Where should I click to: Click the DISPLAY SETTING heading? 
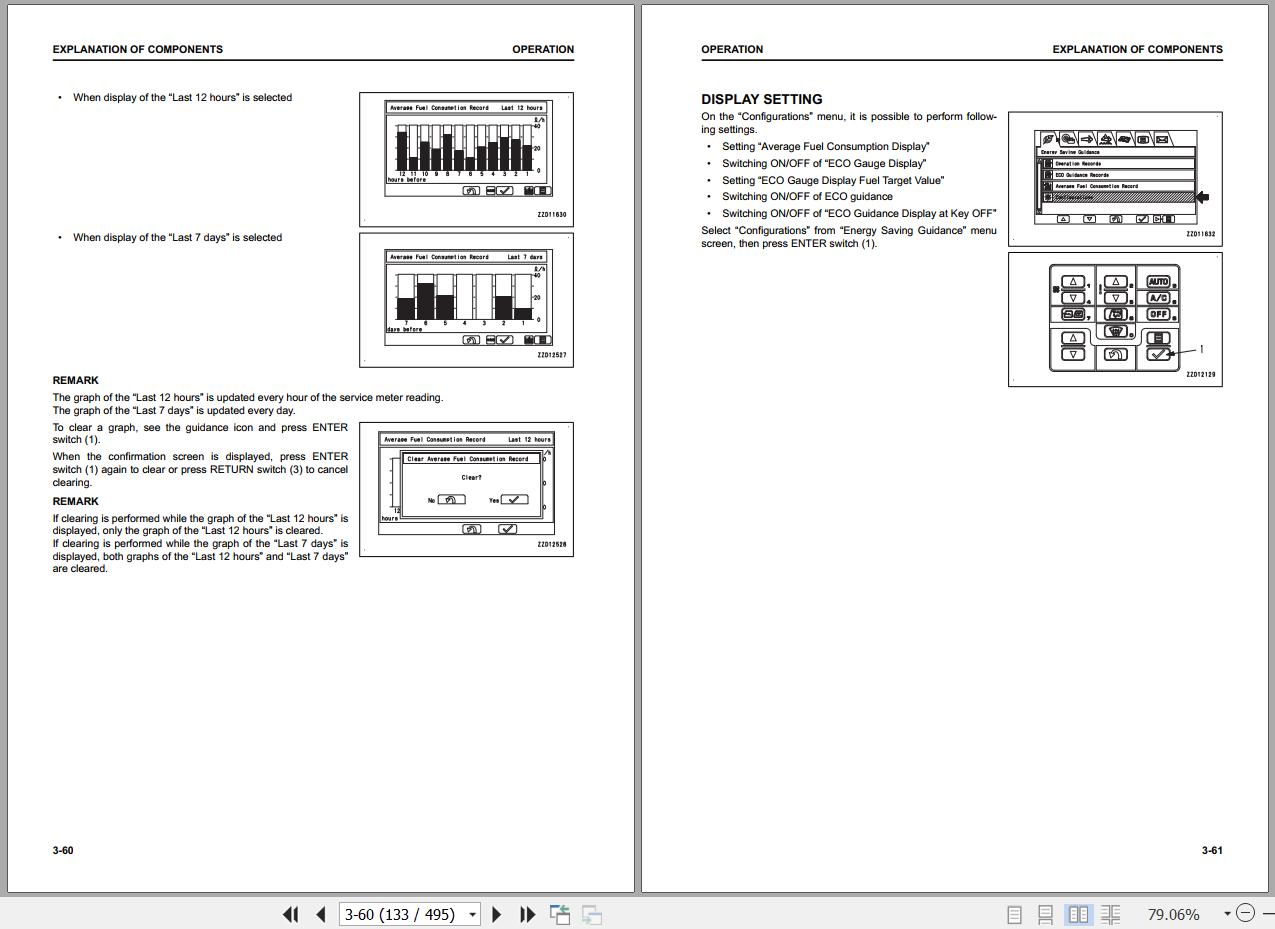[762, 99]
